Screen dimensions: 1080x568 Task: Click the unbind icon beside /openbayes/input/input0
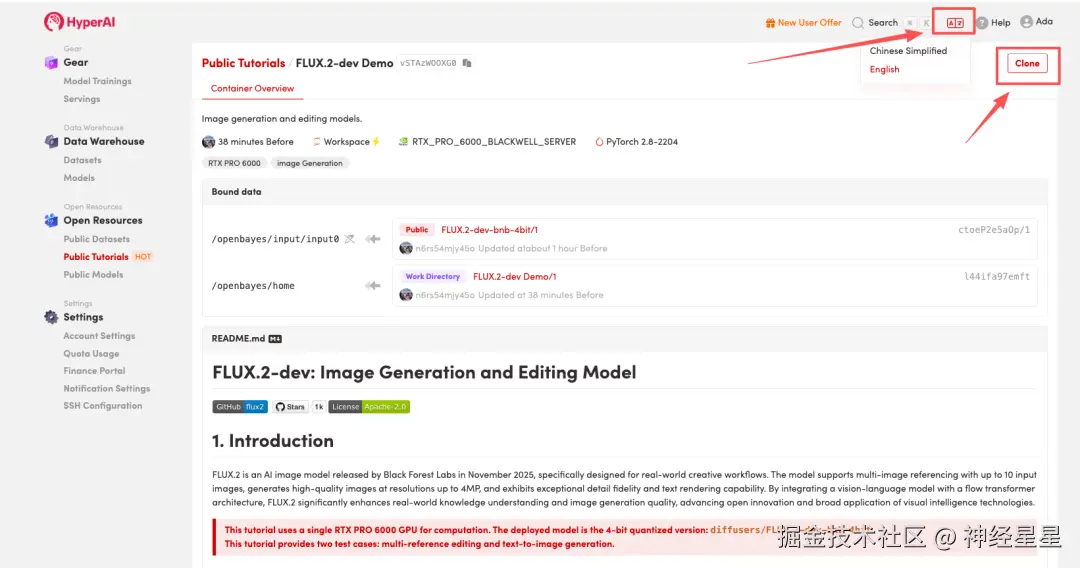pos(350,239)
